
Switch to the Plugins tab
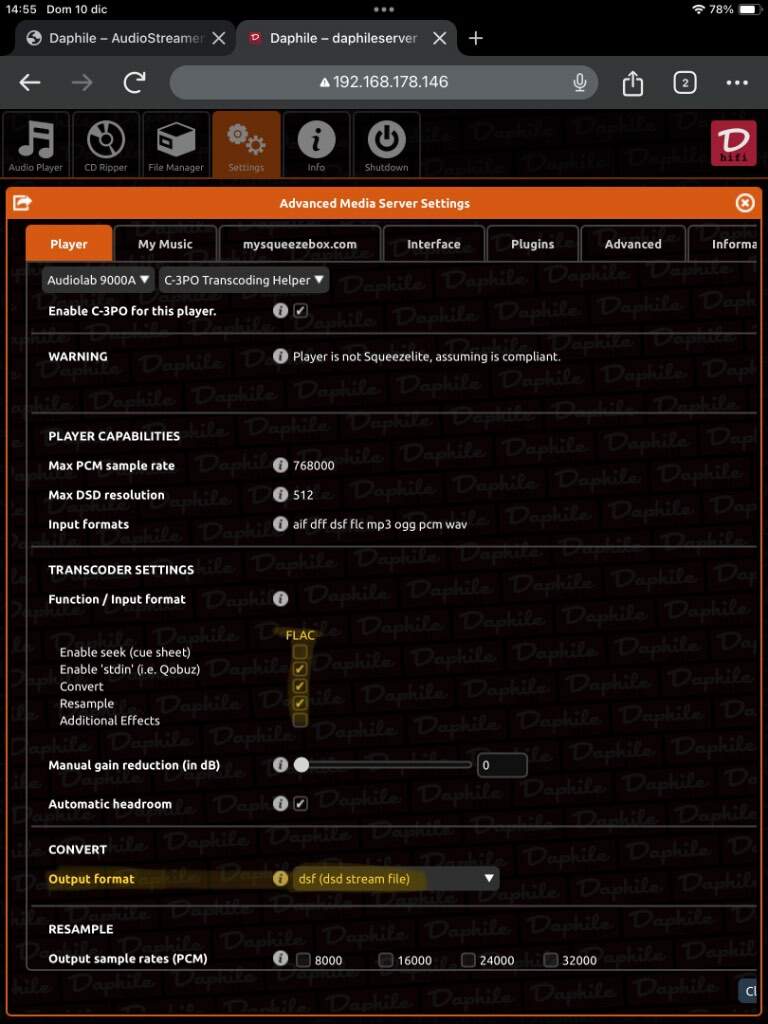(x=532, y=244)
